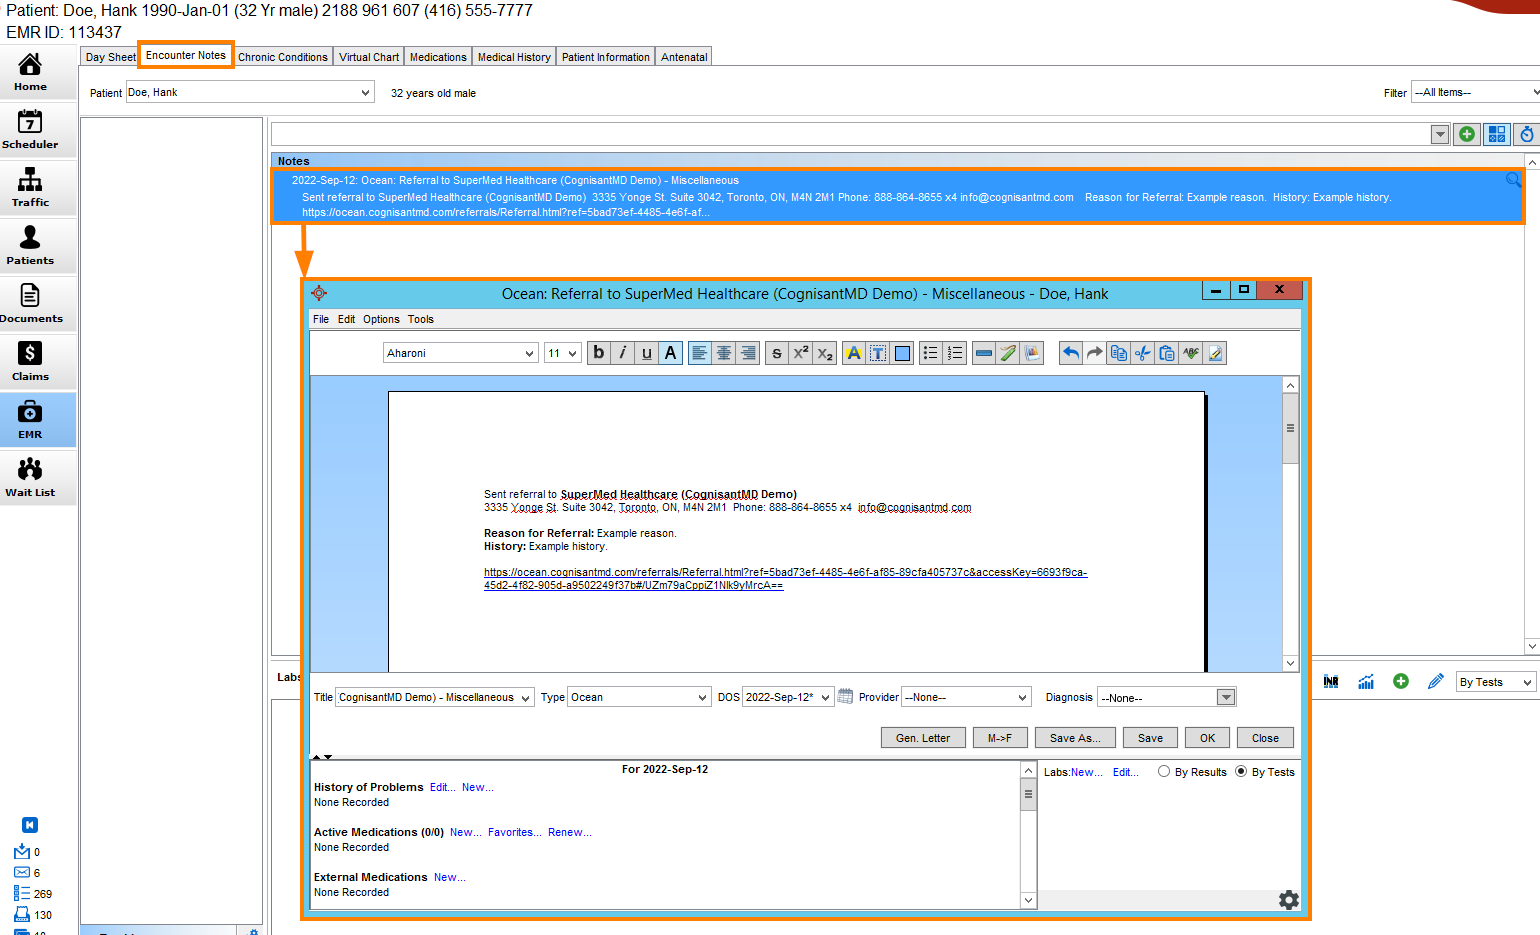Toggle underline formatting in note editor
The height and width of the screenshot is (935, 1540).
(647, 353)
